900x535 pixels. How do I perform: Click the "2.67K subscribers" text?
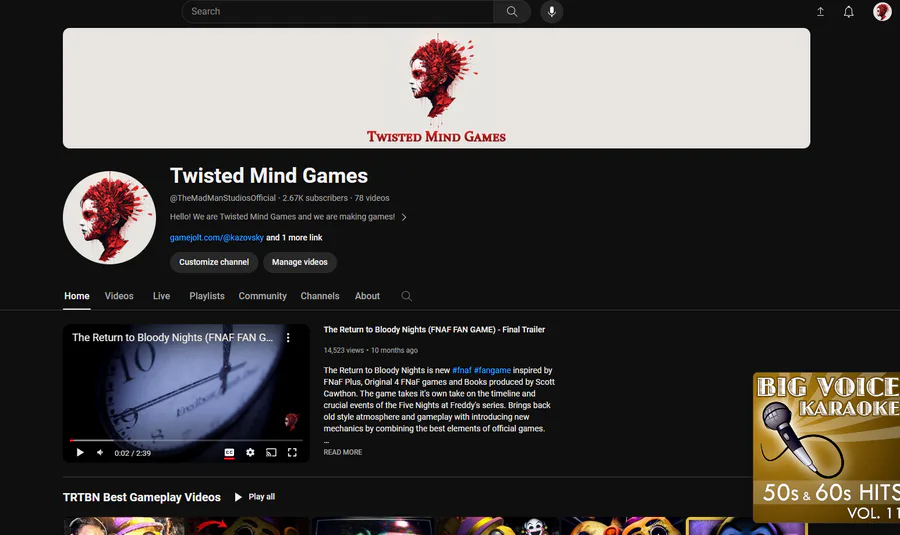pyautogui.click(x=315, y=198)
